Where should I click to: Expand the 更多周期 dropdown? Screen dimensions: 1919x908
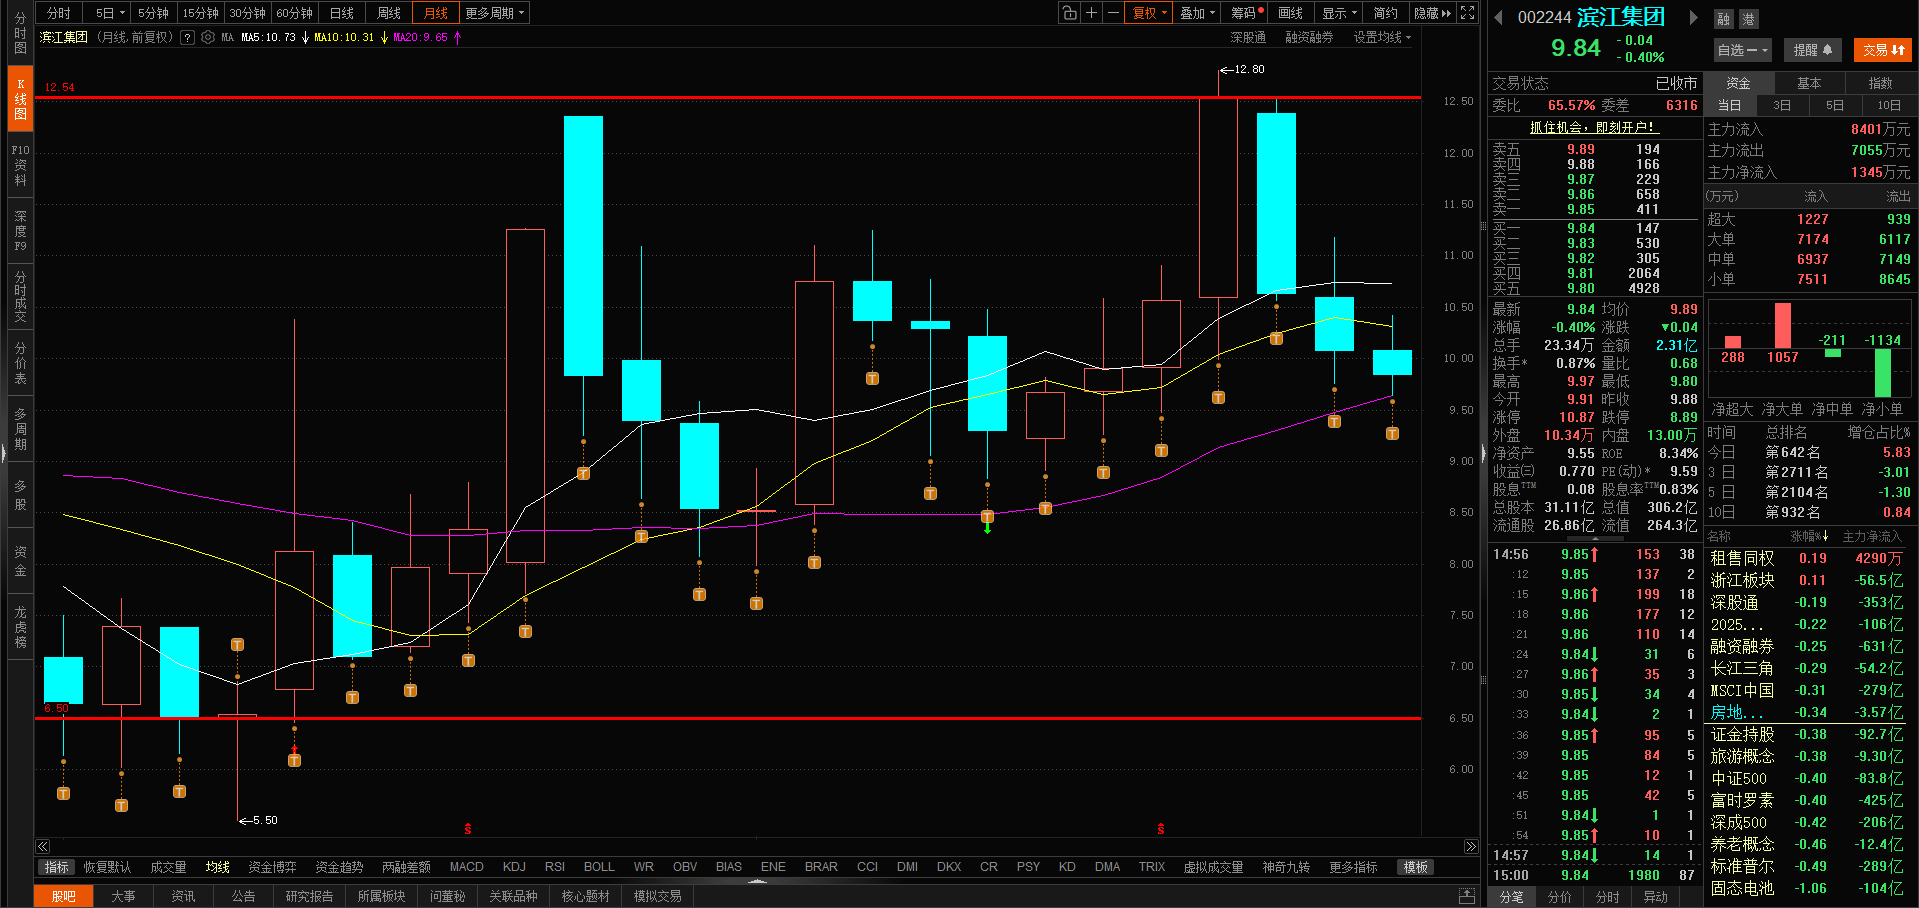coord(494,13)
